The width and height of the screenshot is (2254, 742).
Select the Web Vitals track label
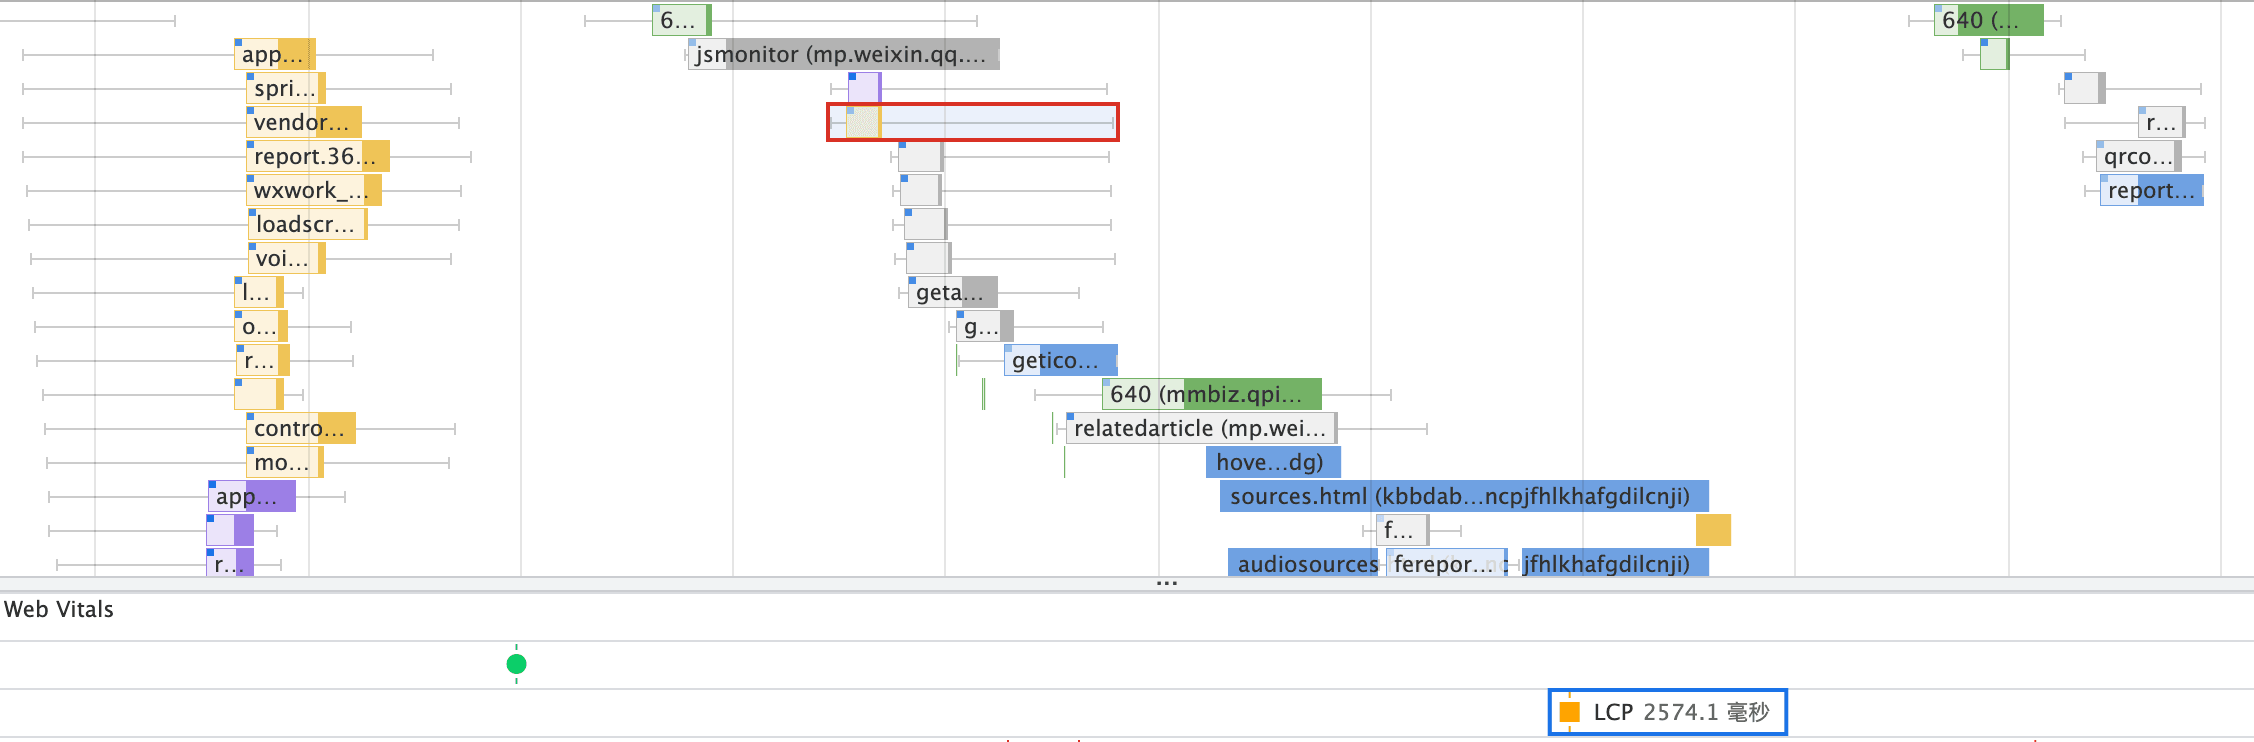point(59,609)
